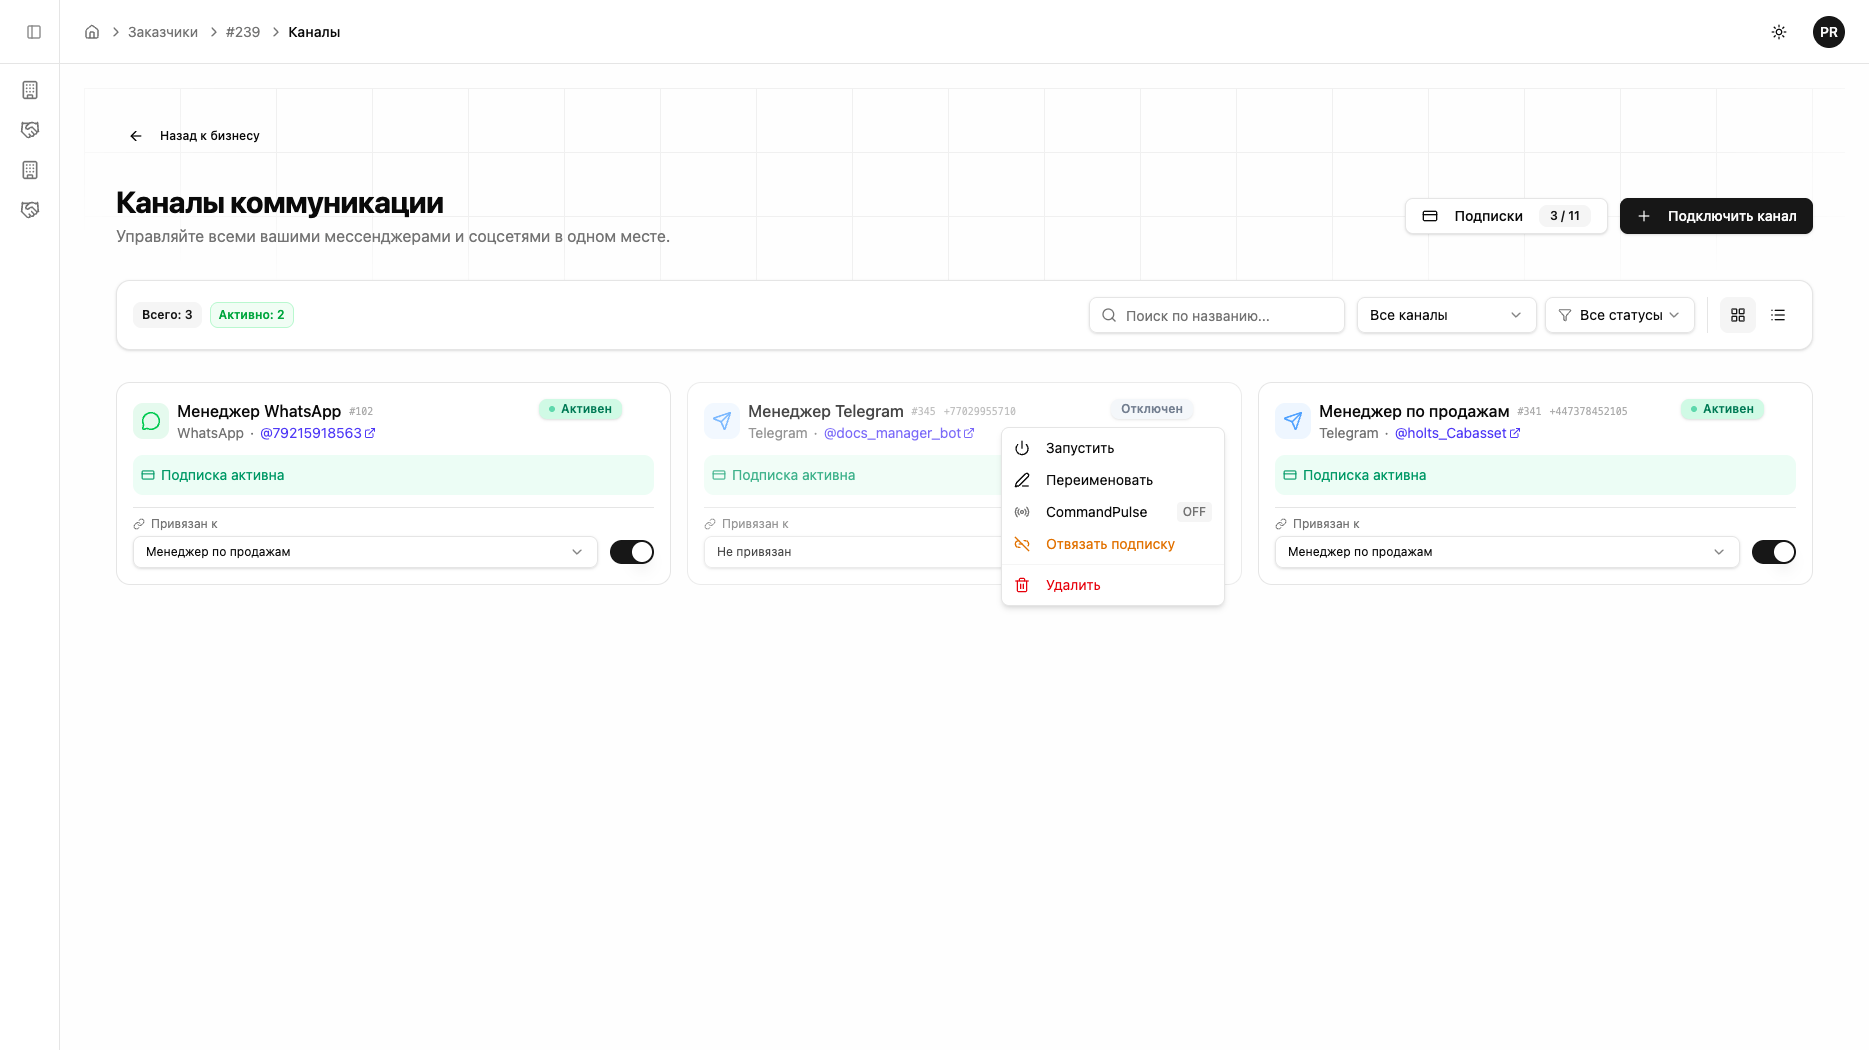This screenshot has height=1050, width=1869.
Task: Click the first building icon in sidebar
Action: click(x=30, y=90)
